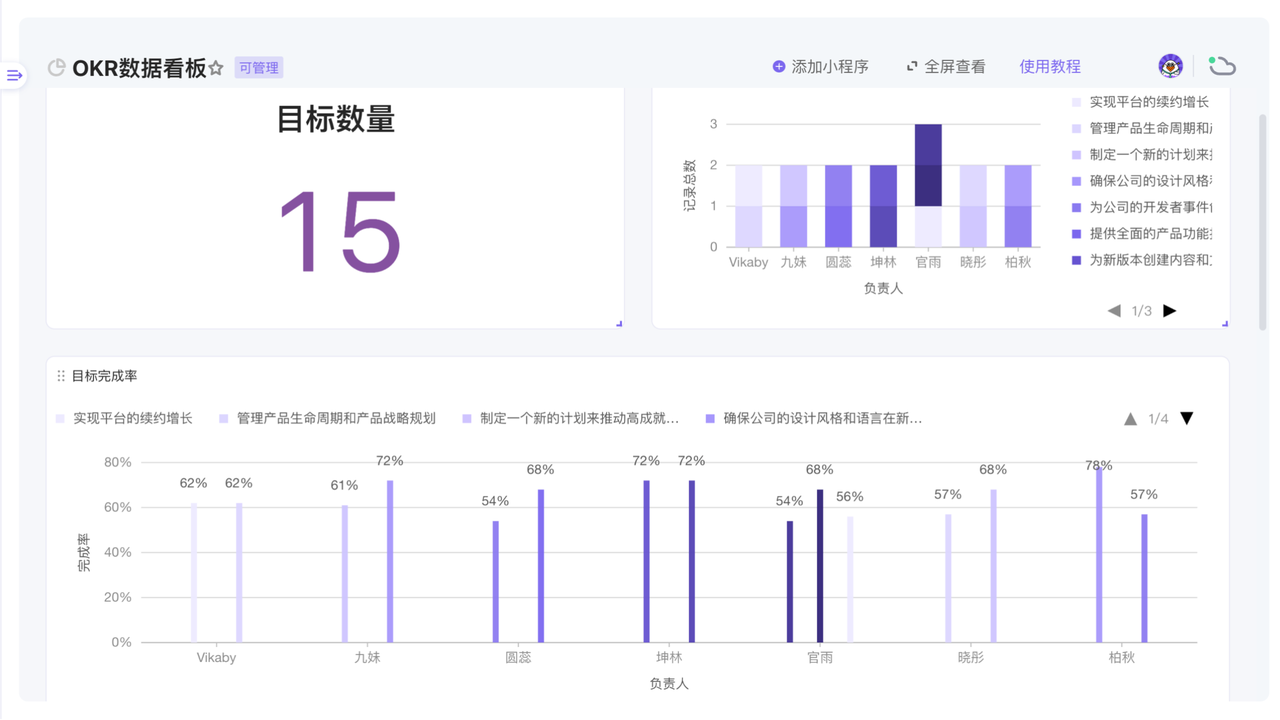Go to next legend page in stacked chart
The height and width of the screenshot is (720, 1280).
pyautogui.click(x=1169, y=311)
